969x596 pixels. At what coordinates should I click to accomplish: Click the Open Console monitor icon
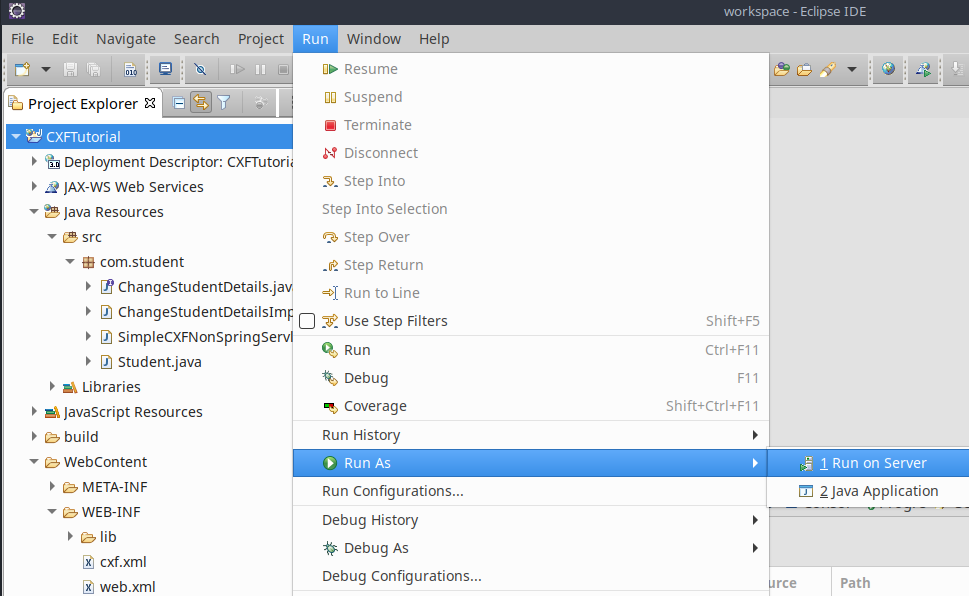[x=165, y=70]
